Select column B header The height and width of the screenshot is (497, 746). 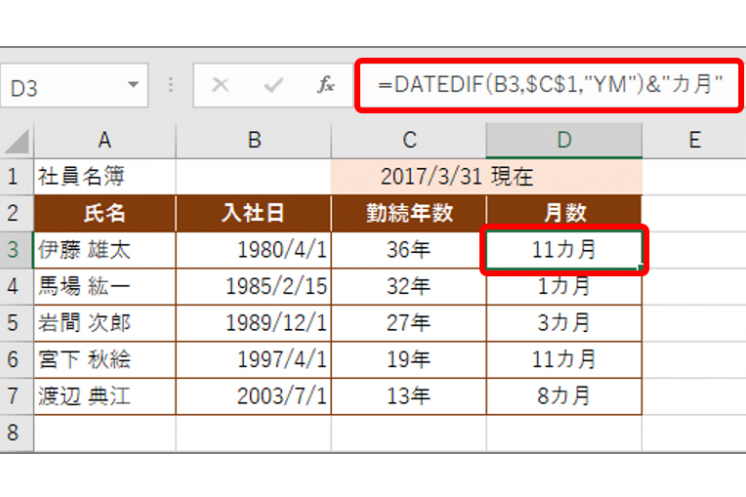click(x=254, y=140)
